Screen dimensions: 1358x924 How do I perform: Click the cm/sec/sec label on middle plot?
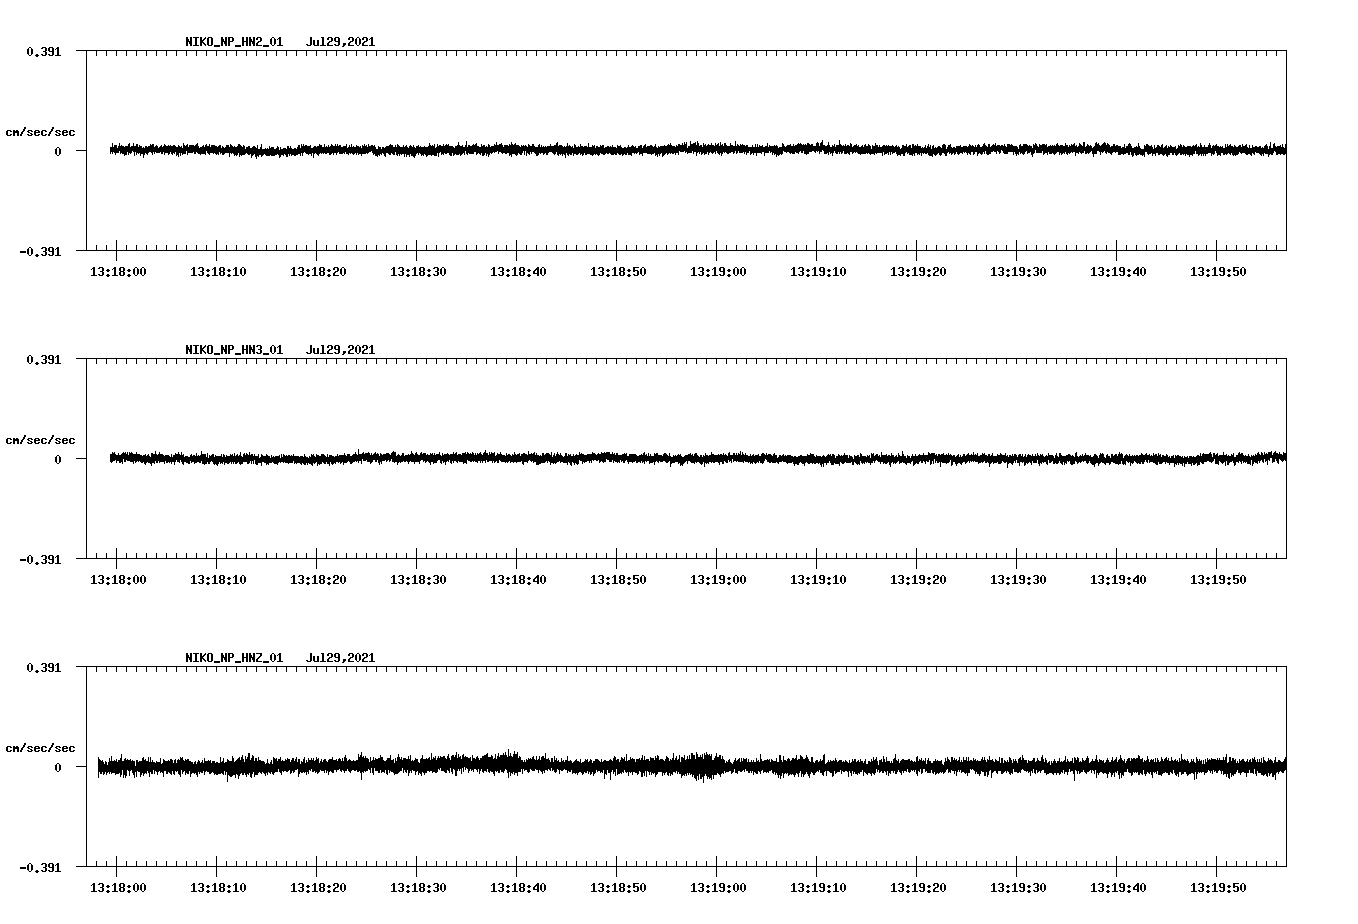40,439
